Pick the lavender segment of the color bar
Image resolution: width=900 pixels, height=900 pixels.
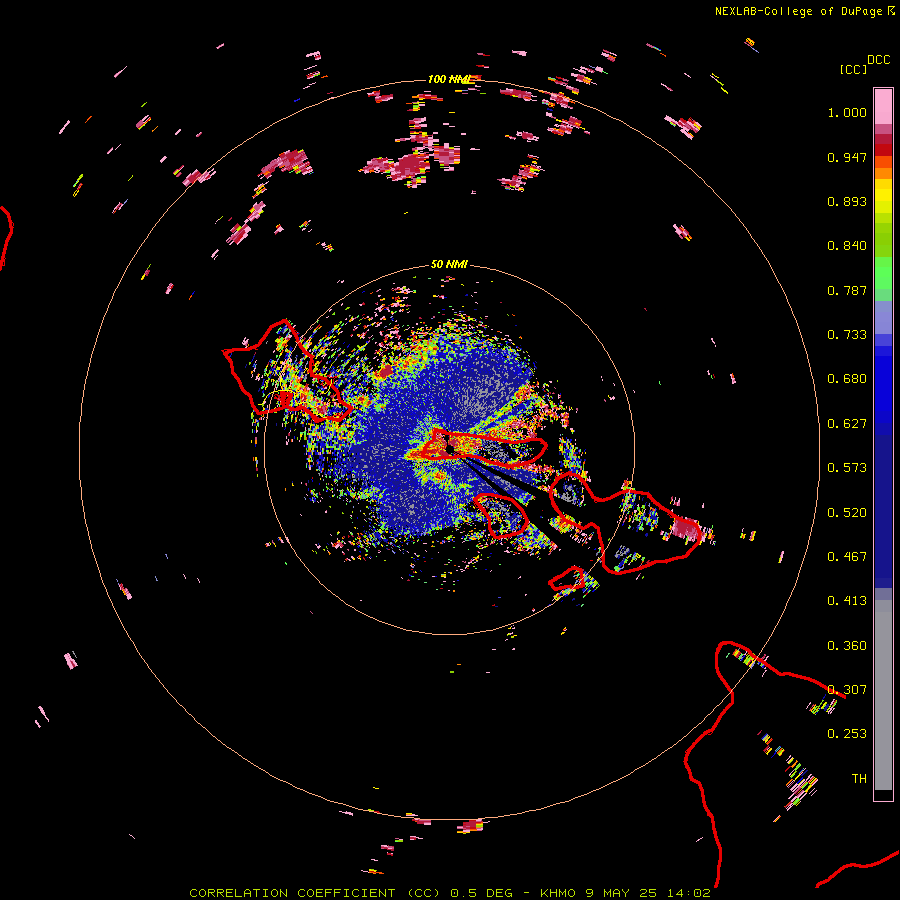[x=883, y=318]
